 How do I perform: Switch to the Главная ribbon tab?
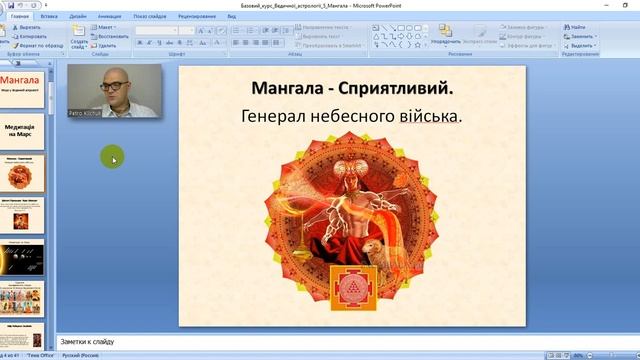20,16
